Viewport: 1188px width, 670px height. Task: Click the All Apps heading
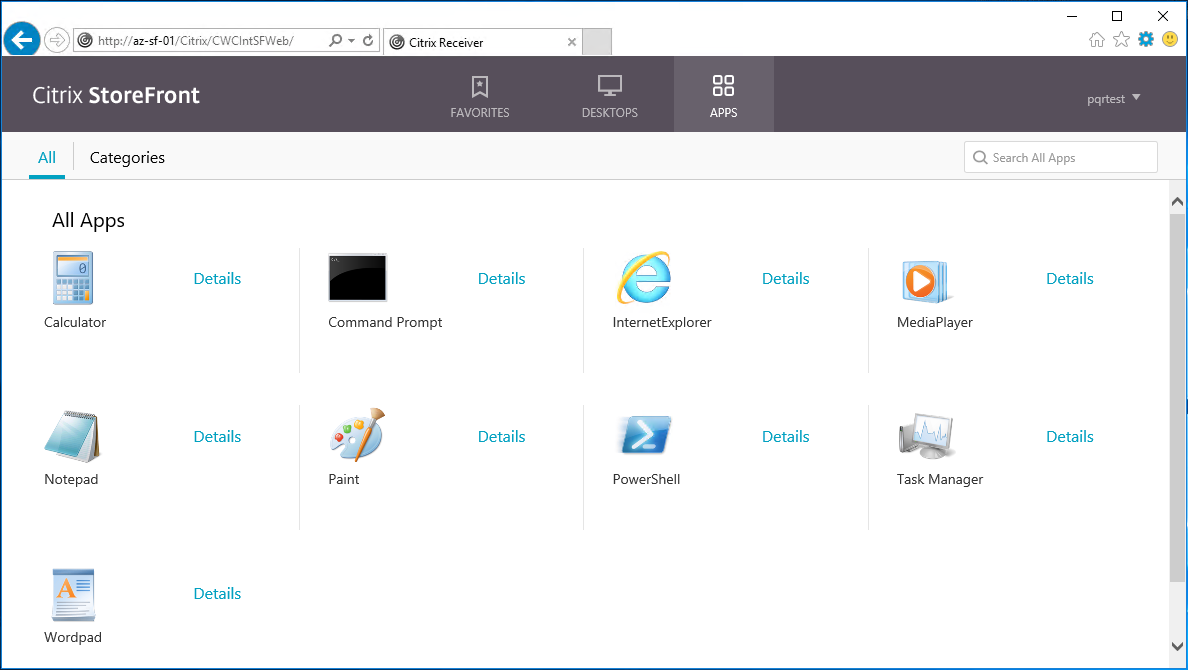(89, 221)
